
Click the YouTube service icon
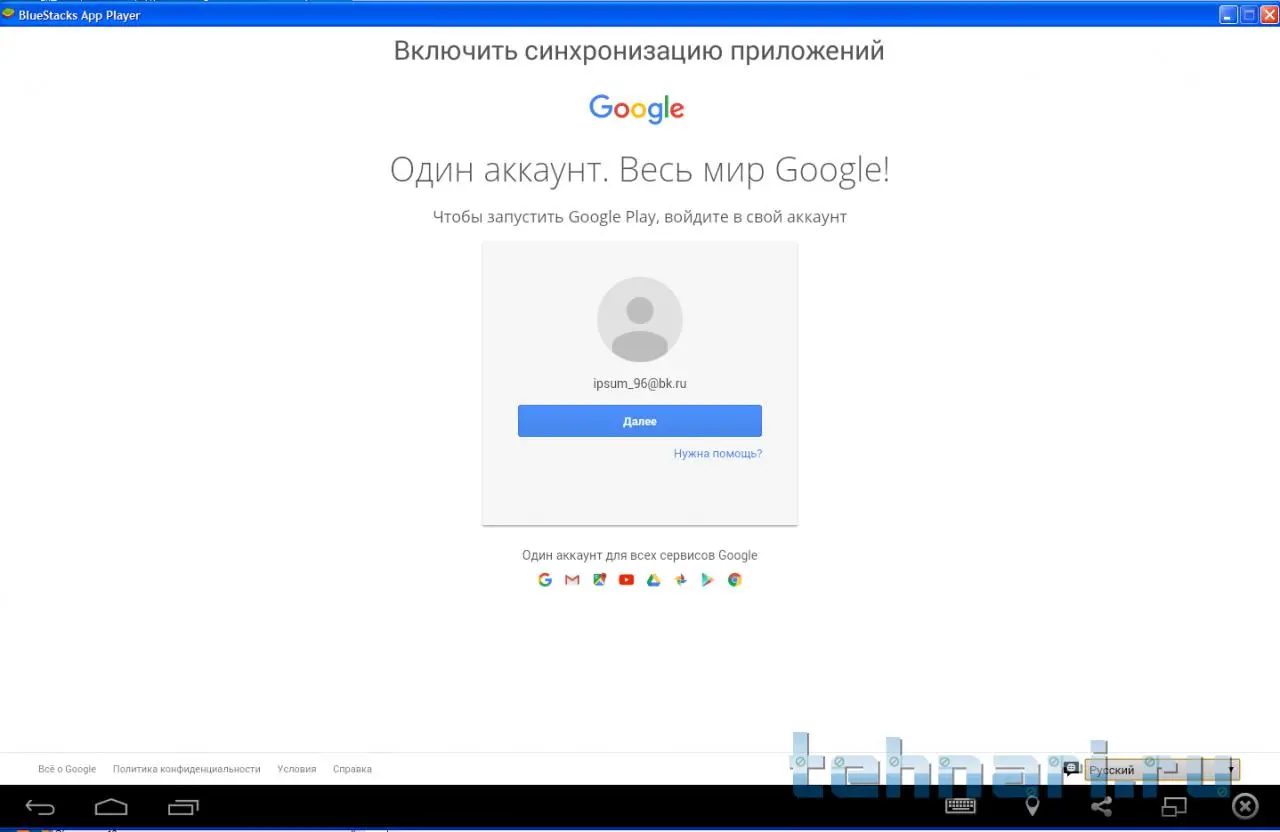point(626,580)
